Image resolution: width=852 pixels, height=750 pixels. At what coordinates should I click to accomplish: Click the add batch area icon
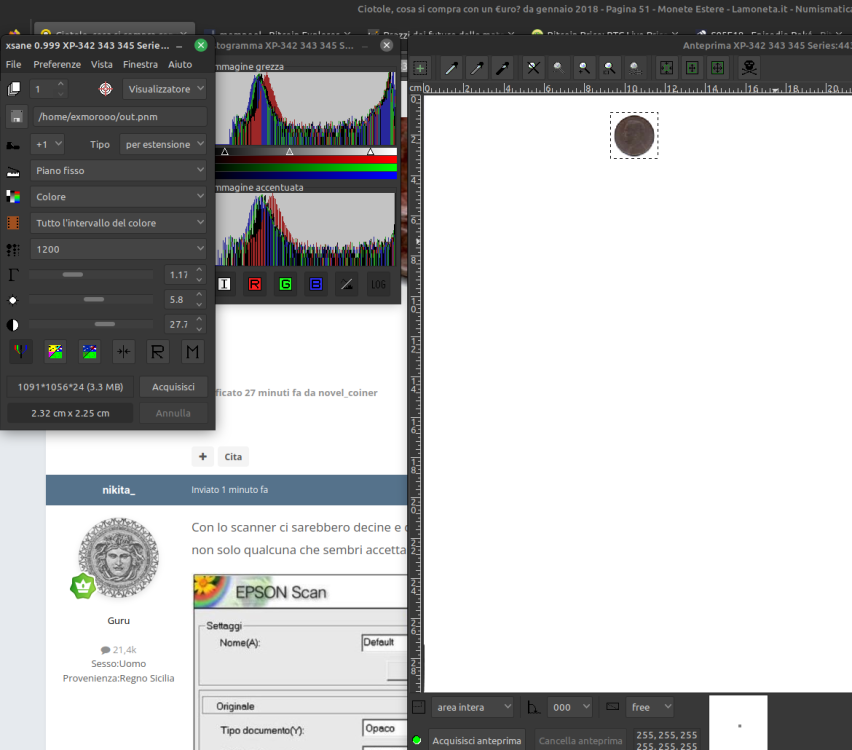(x=420, y=68)
